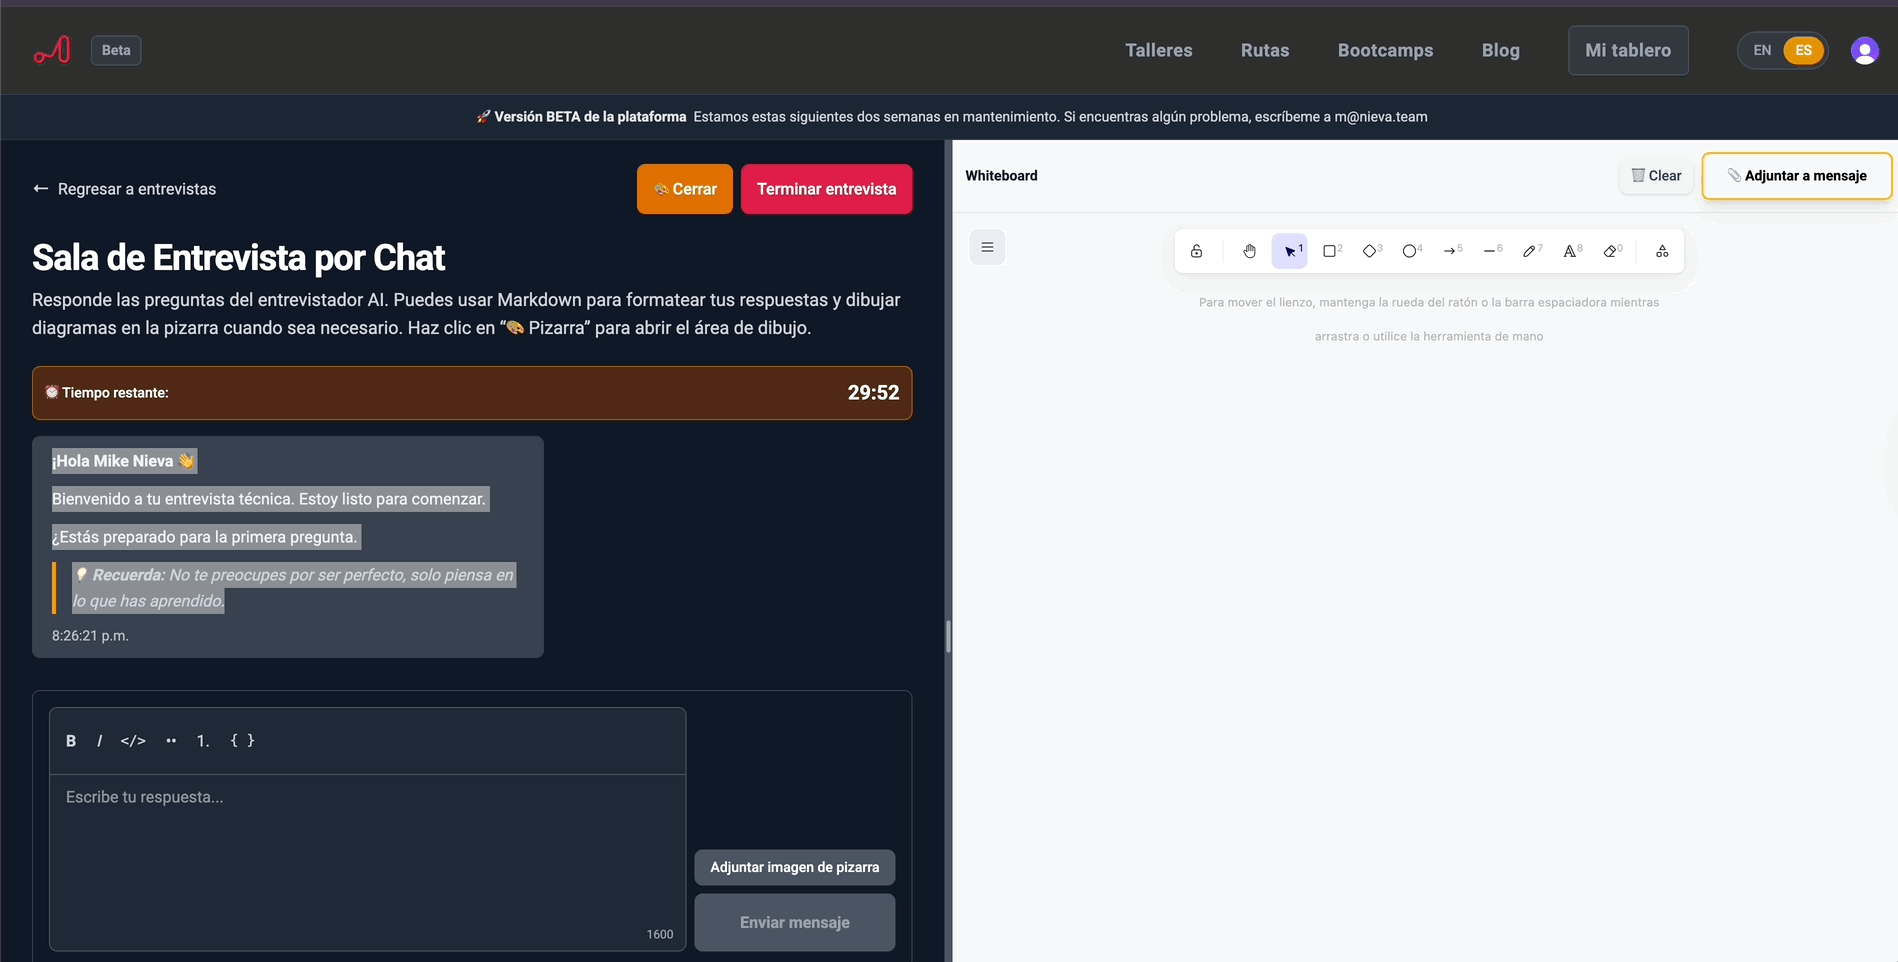1898x962 pixels.
Task: Select the Ellipse tool
Action: point(1411,251)
